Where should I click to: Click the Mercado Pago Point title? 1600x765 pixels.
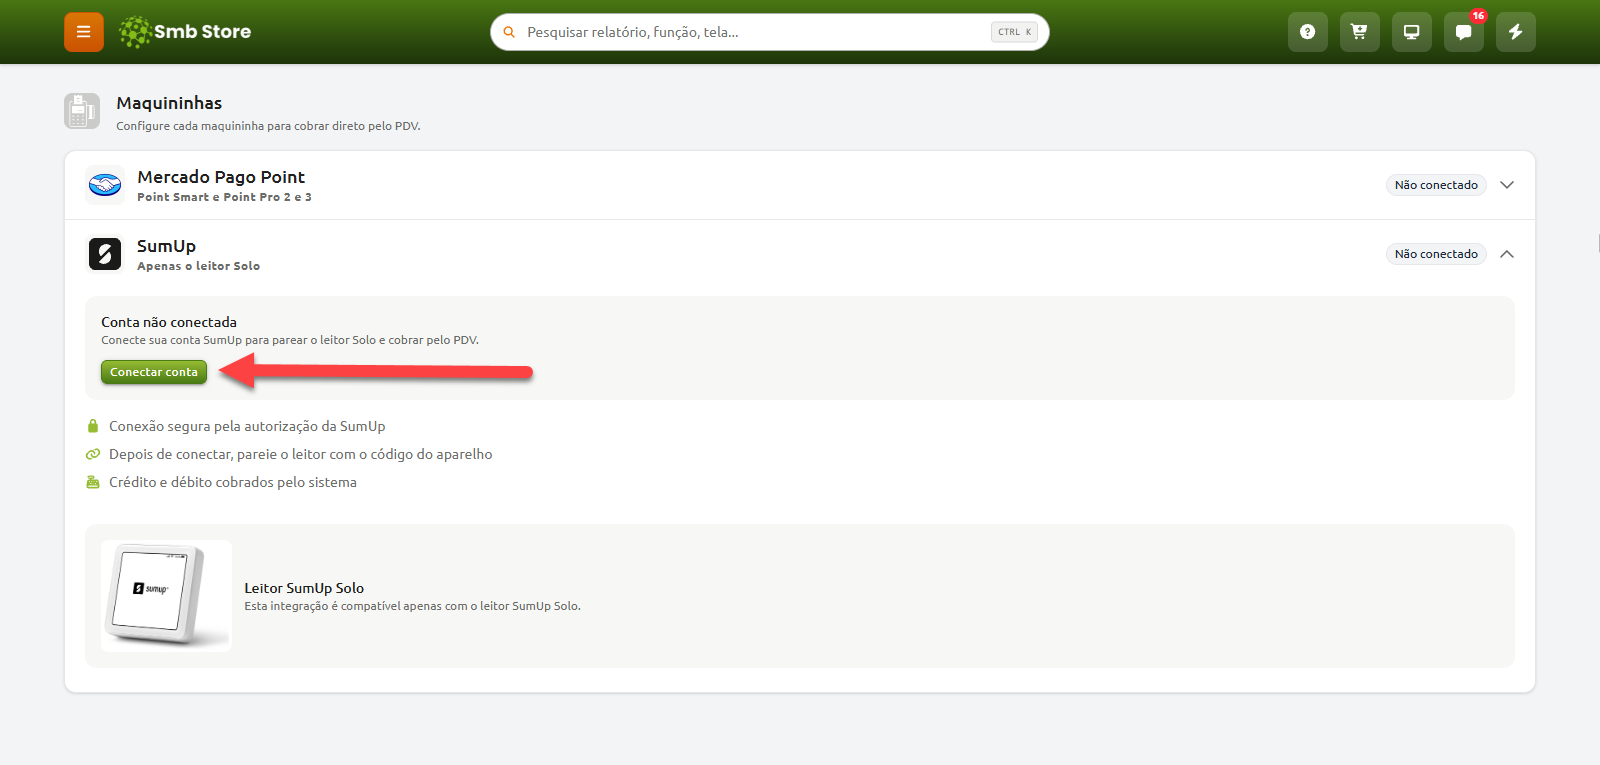click(221, 177)
